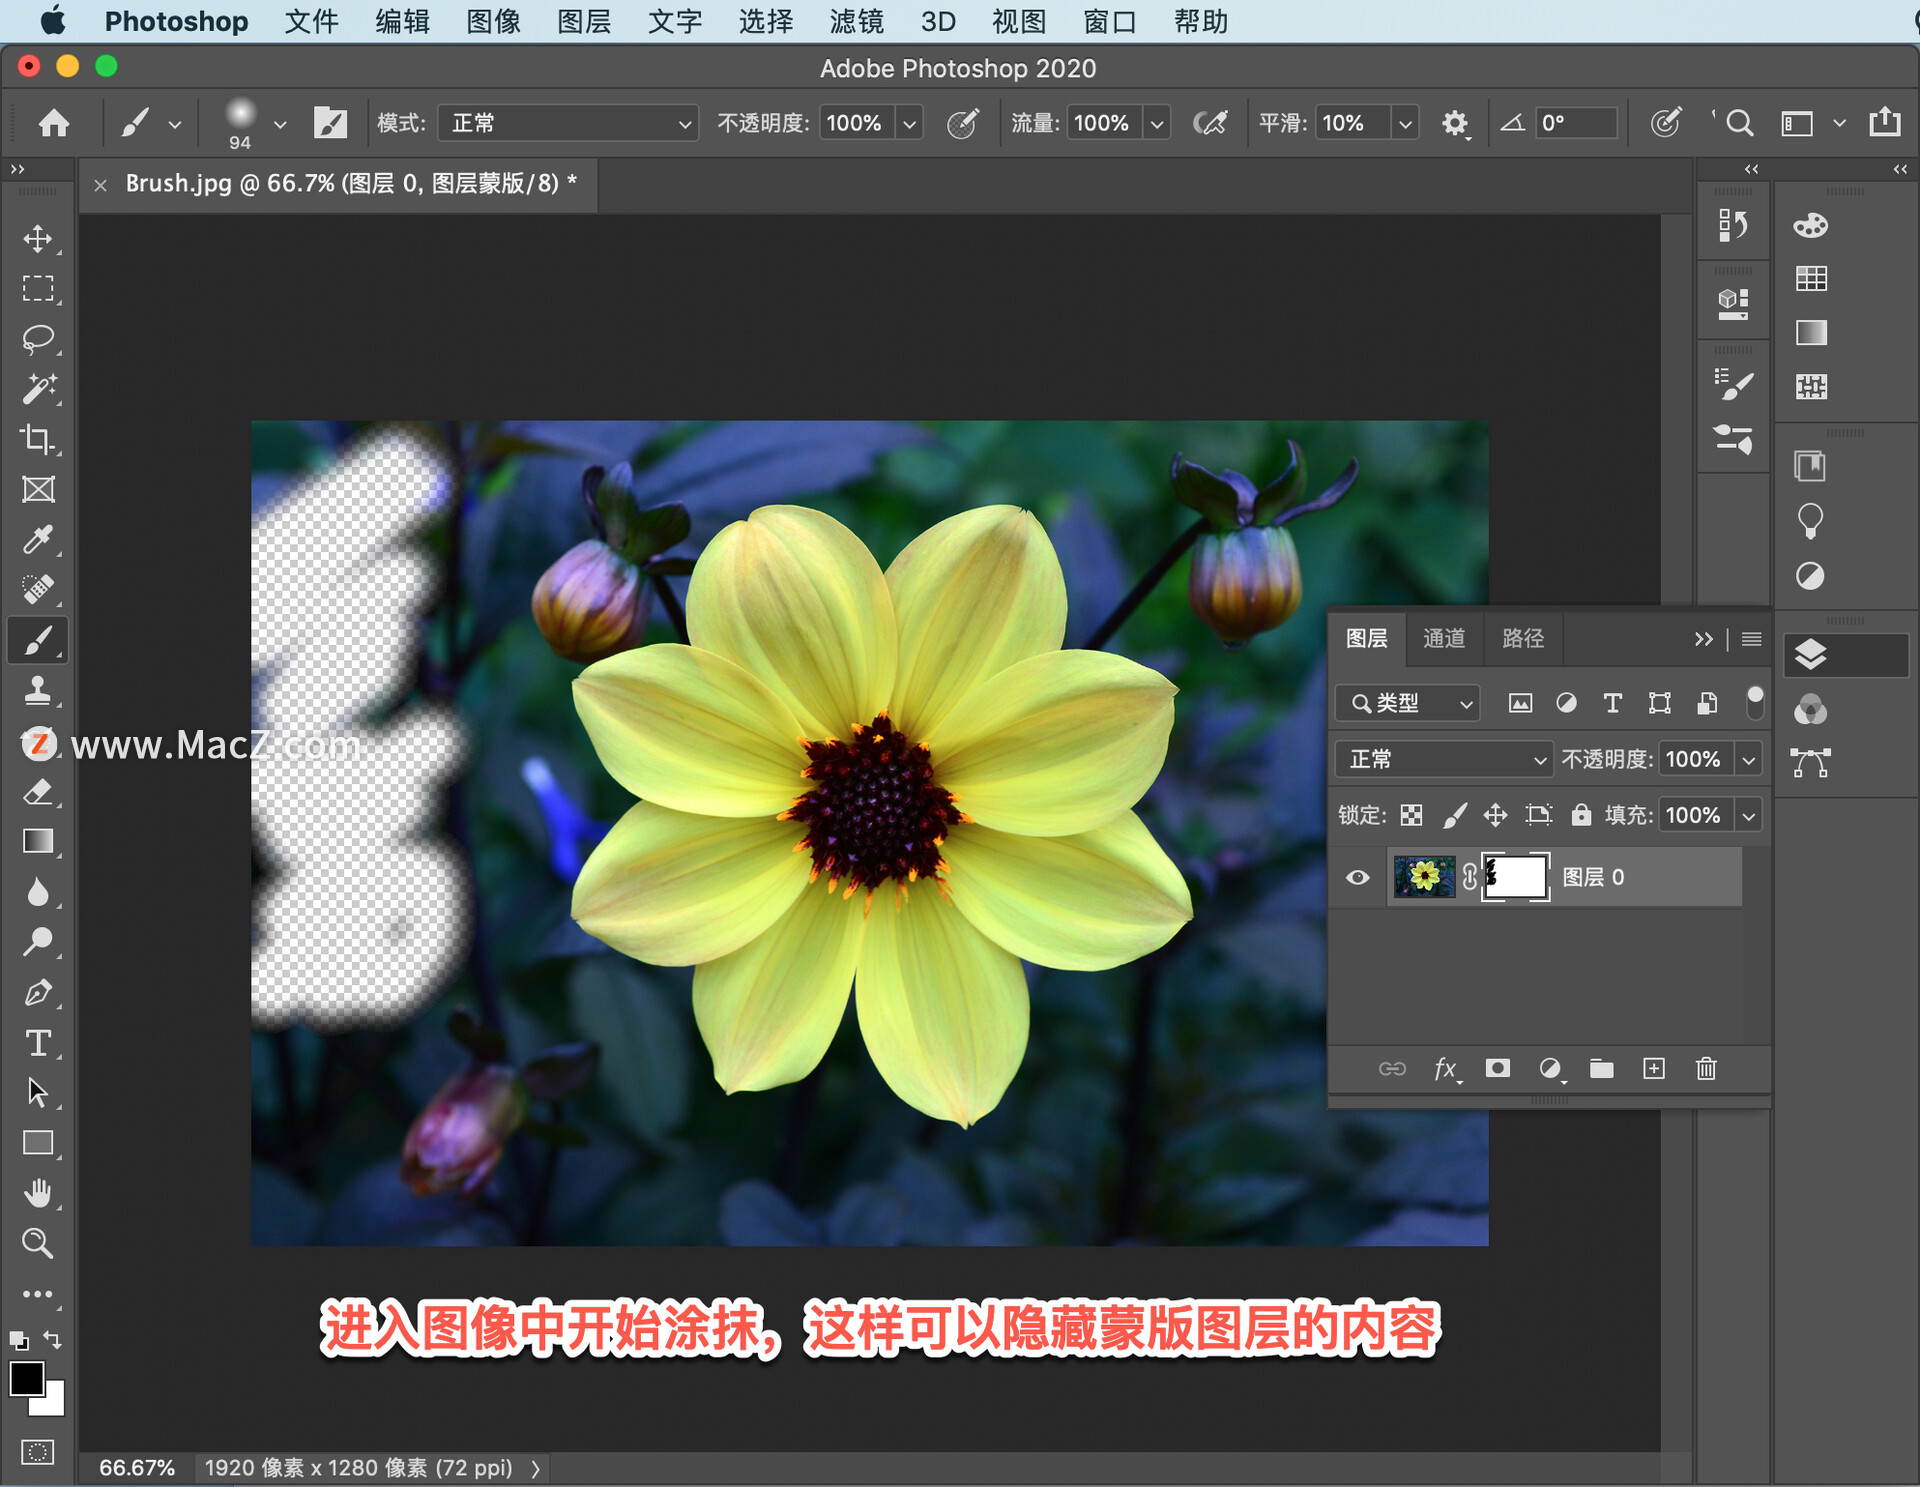Select the Blur tool
The height and width of the screenshot is (1487, 1920).
38,892
